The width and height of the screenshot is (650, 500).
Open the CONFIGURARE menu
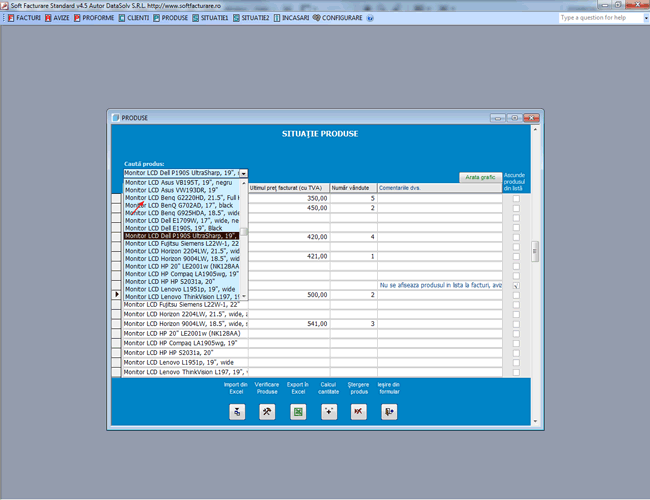pos(337,18)
